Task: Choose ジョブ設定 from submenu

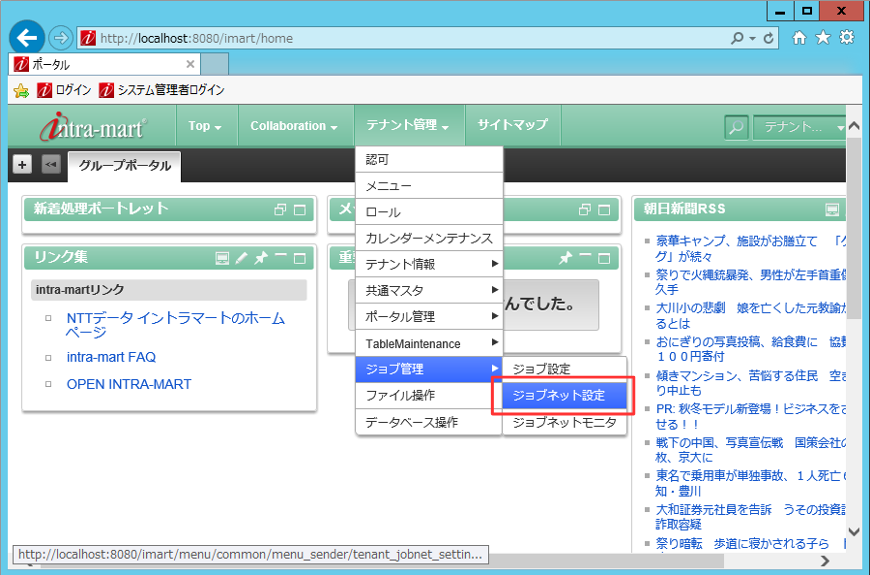Action: [565, 369]
